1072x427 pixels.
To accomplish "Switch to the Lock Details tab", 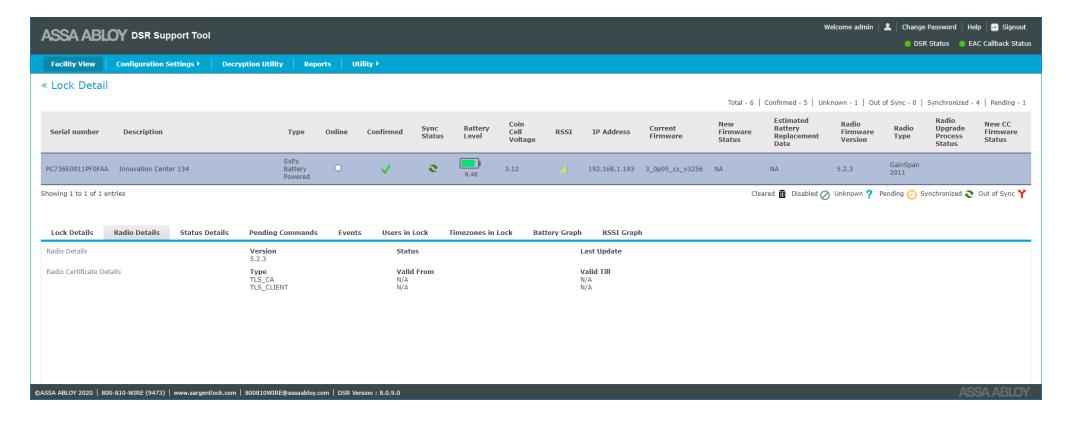I will pyautogui.click(x=72, y=233).
